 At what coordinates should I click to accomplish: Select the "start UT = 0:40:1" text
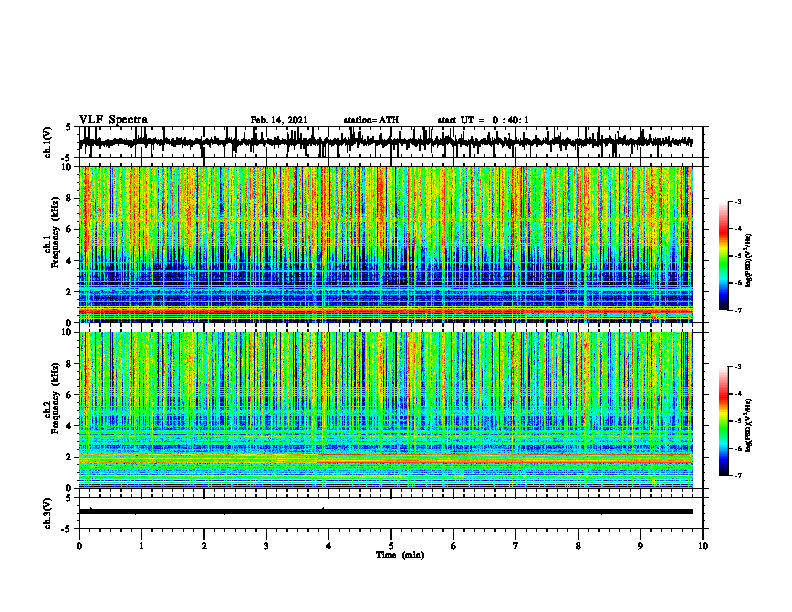[483, 120]
